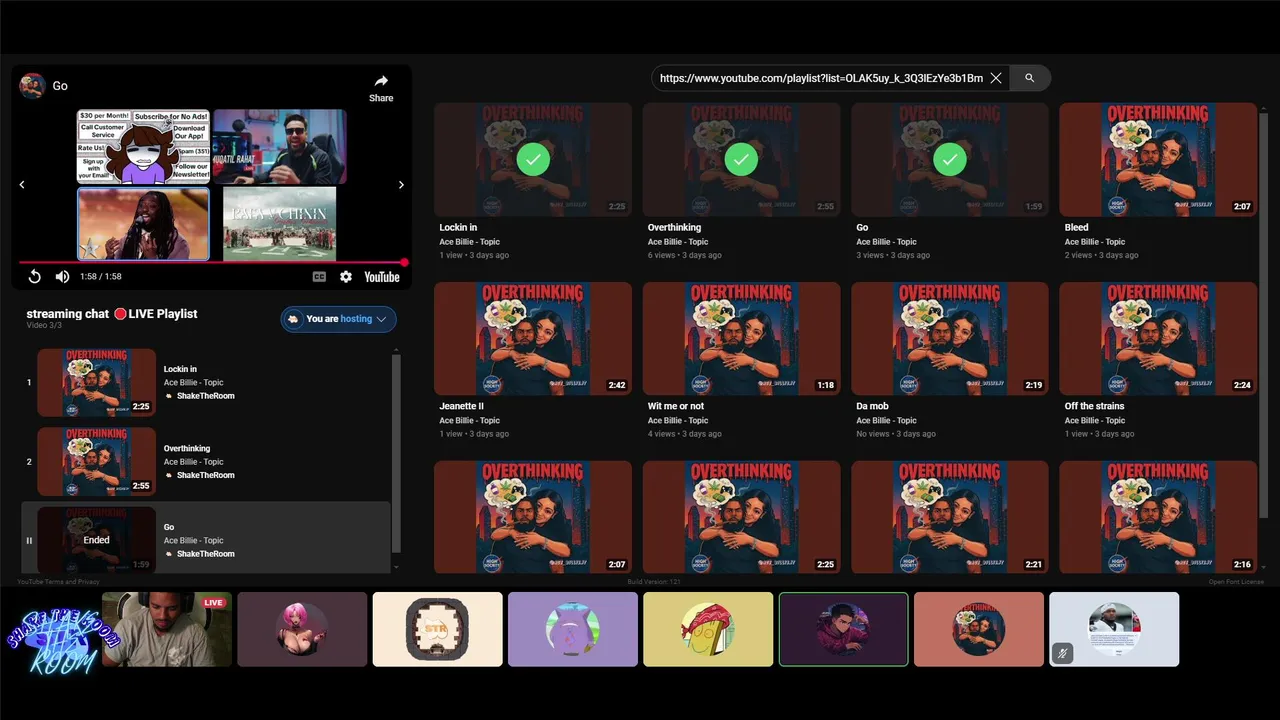Click the purple background participant tile
1280x720 pixels.
[x=572, y=629]
